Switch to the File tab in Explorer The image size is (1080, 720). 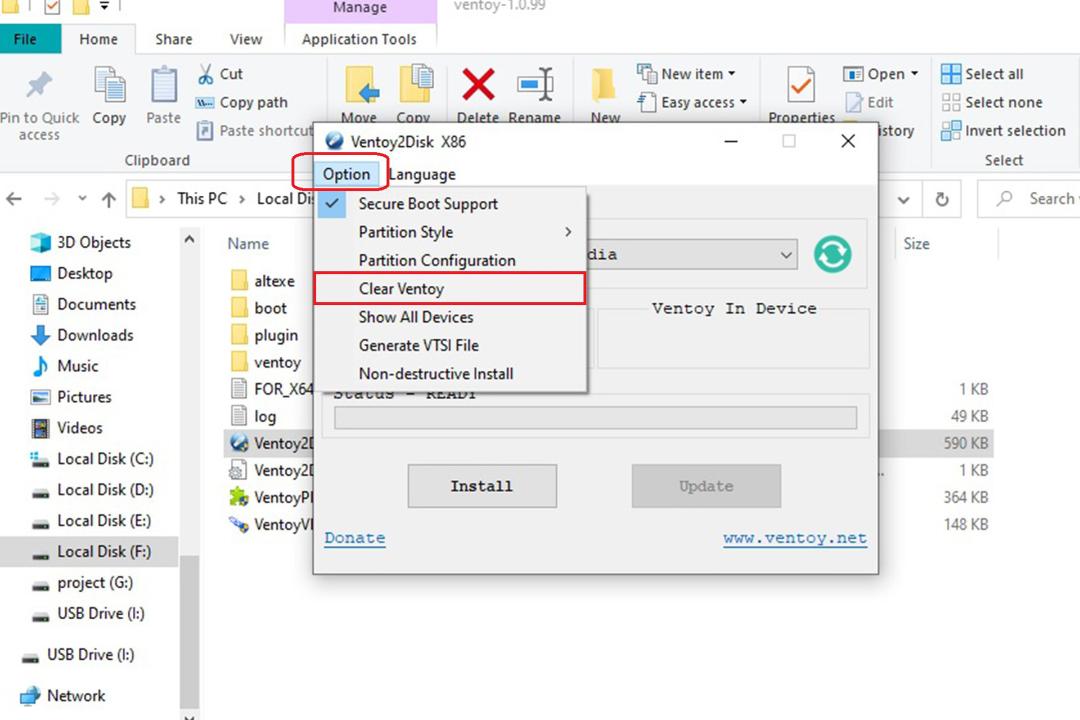pos(30,39)
